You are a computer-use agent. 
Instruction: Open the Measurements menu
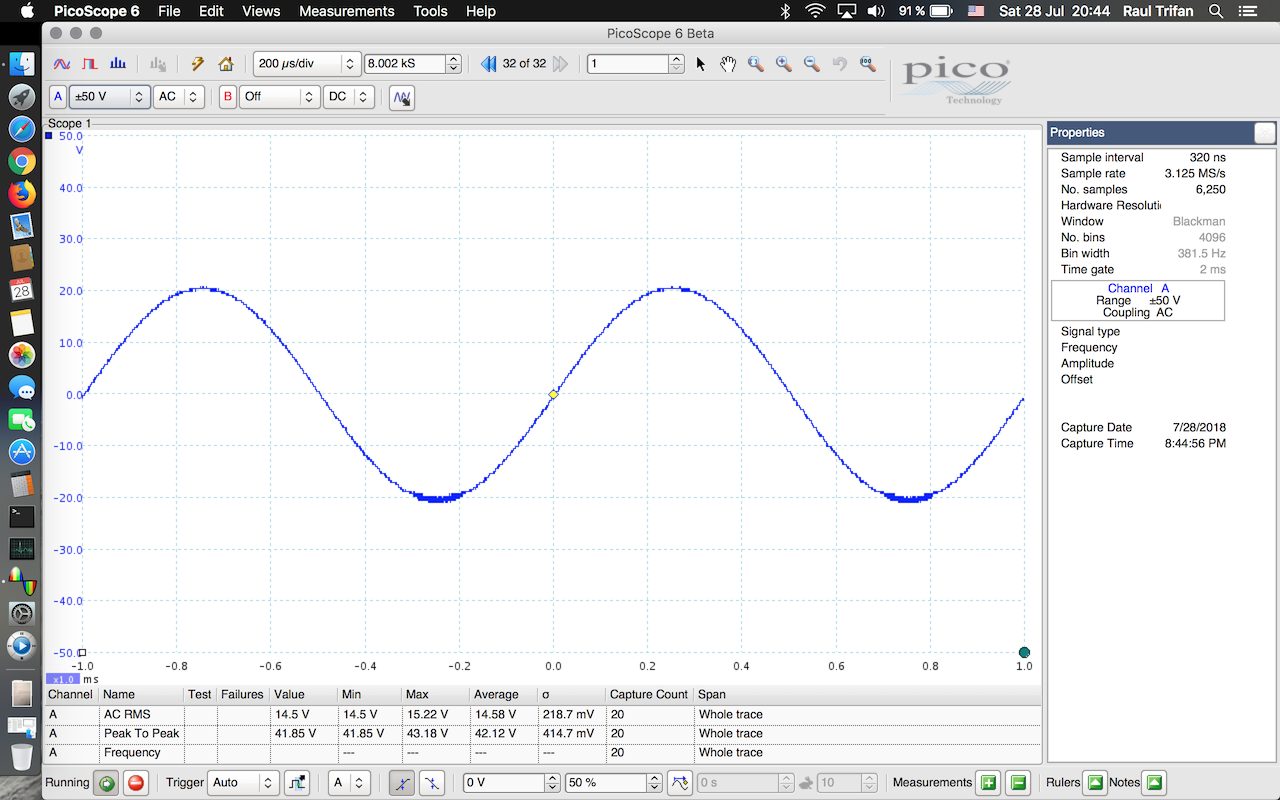tap(347, 11)
